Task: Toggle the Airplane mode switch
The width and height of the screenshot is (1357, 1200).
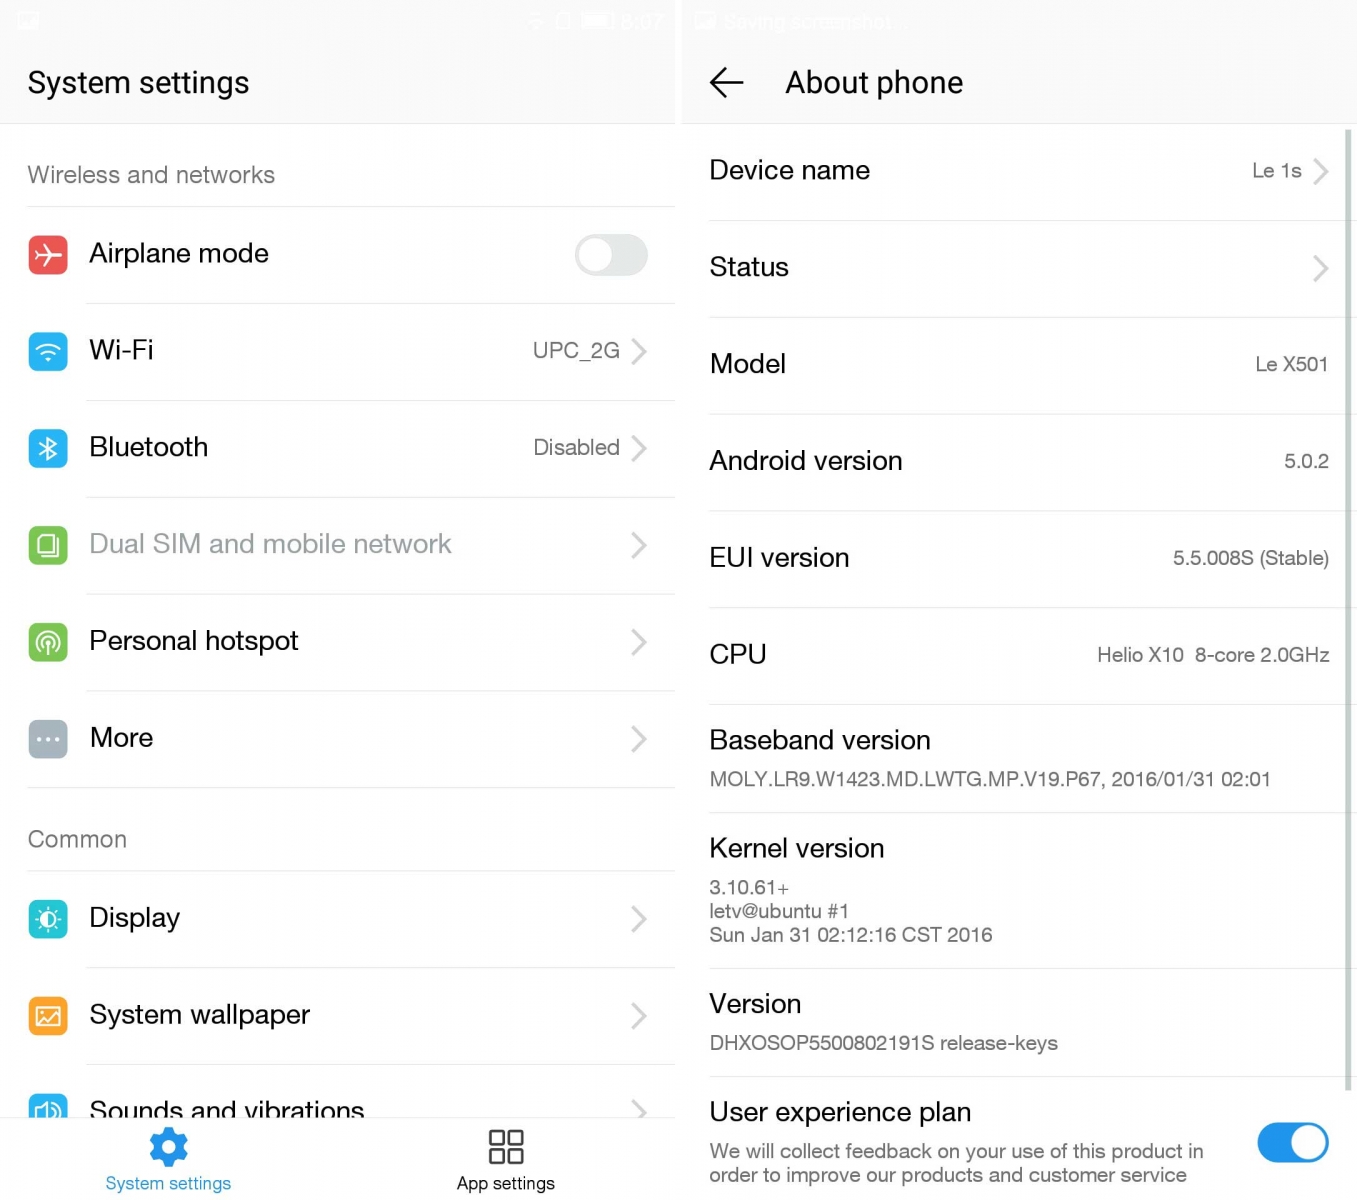Action: pos(611,255)
